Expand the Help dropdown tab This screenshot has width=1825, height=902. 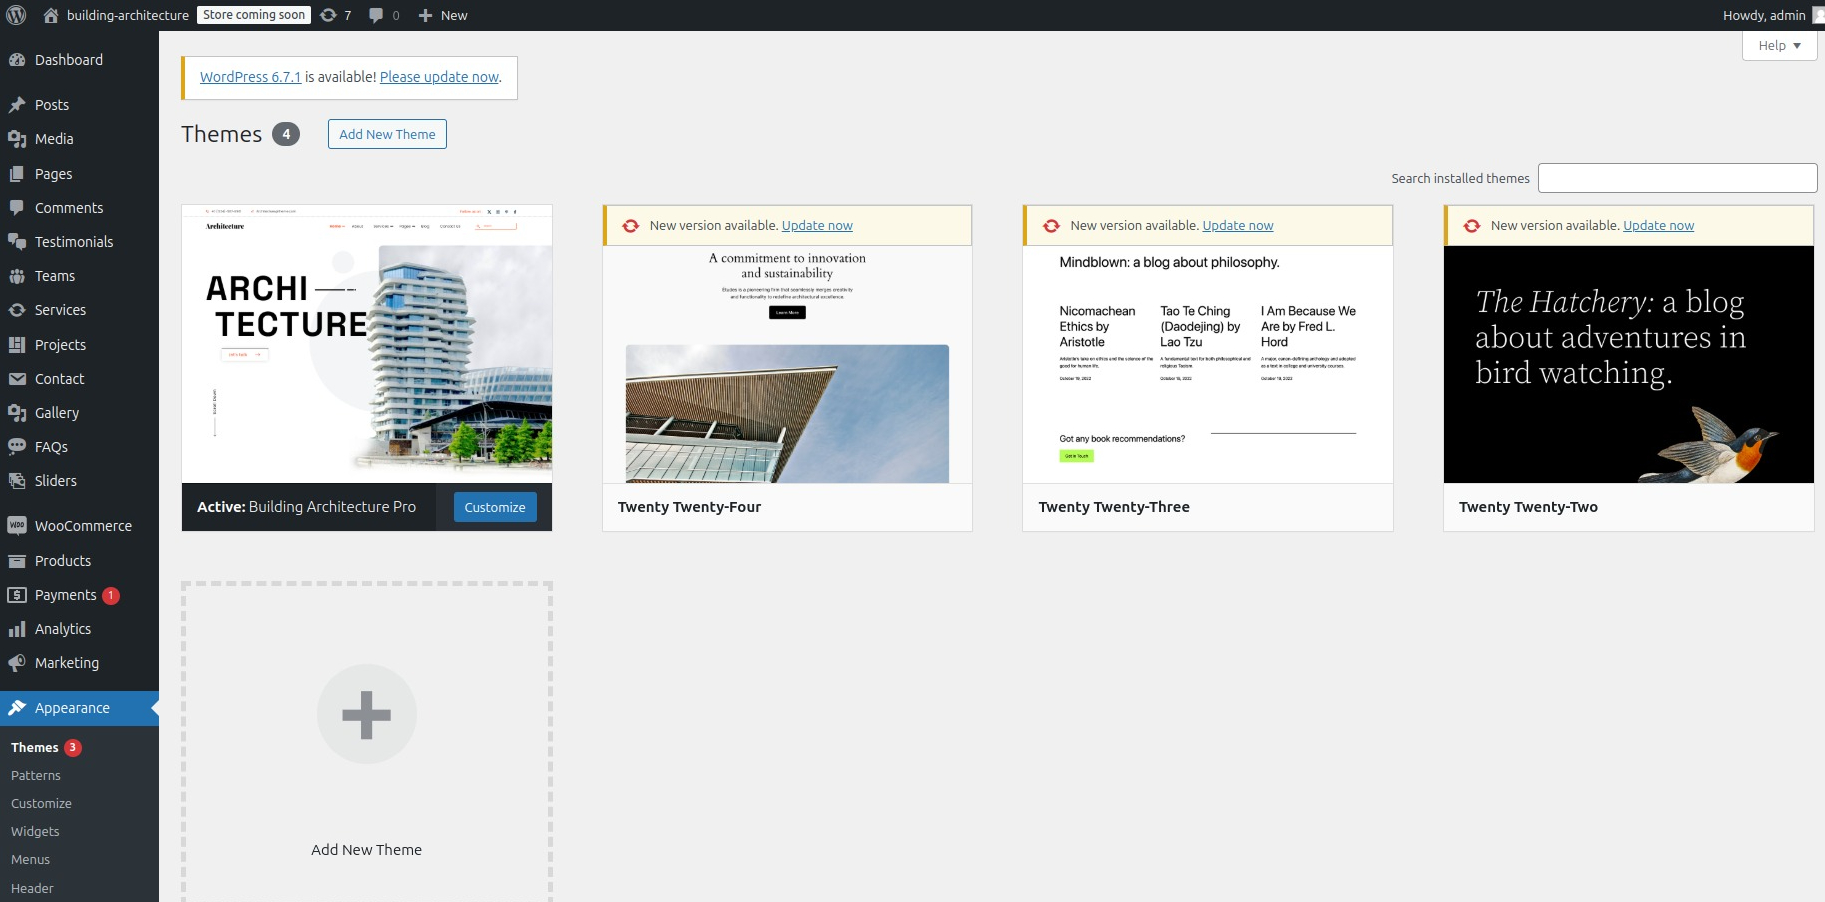coord(1779,45)
